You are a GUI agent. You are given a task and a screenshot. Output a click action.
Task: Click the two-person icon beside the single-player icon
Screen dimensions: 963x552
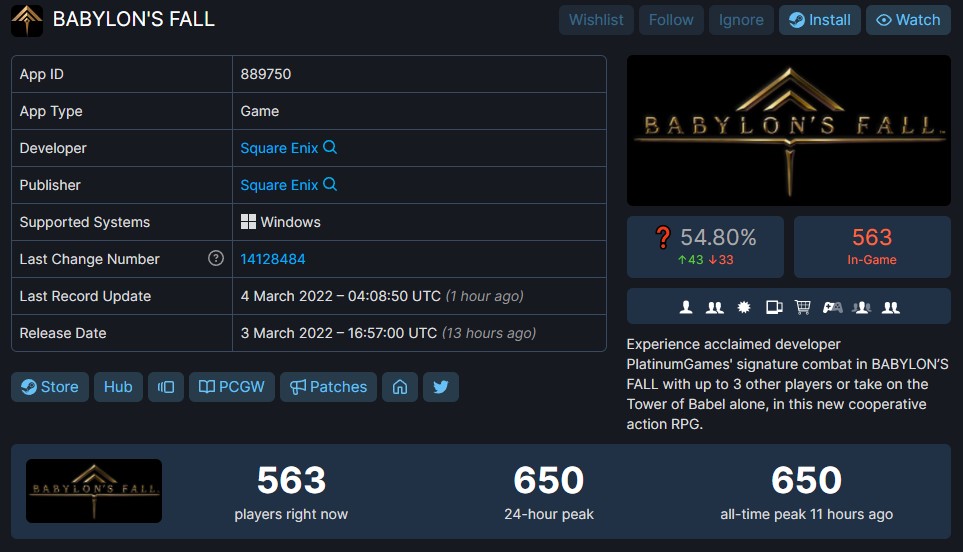[714, 307]
